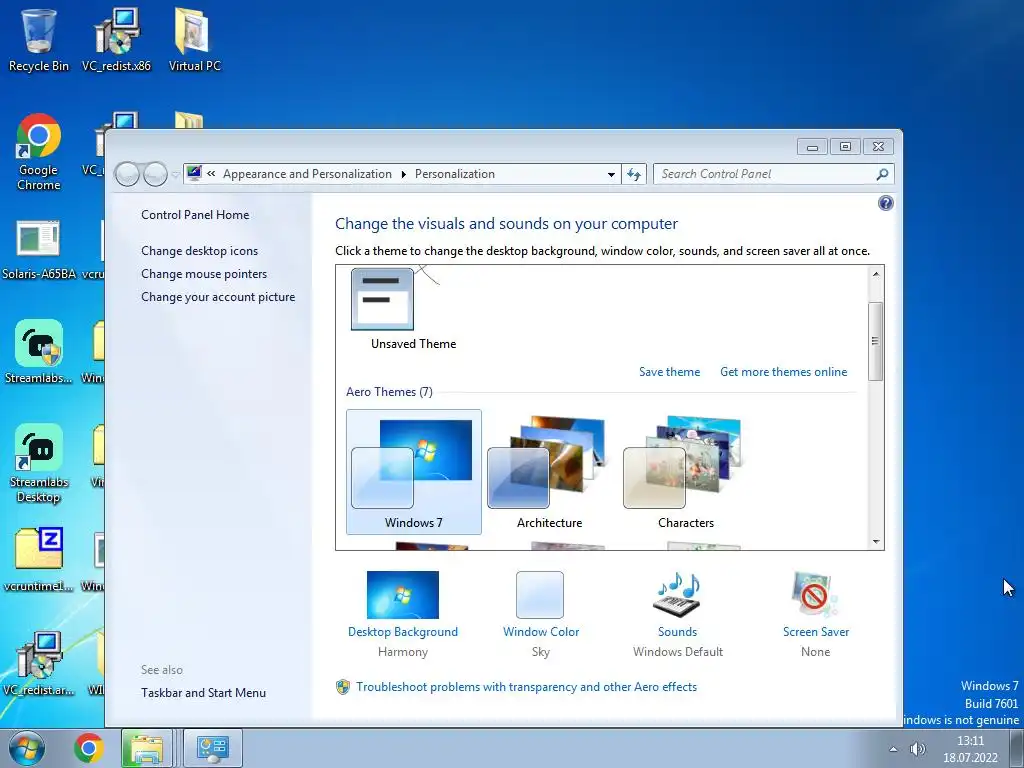Click Troubleshoot problems with transparency link
Image resolution: width=1024 pixels, height=768 pixels.
(526, 687)
